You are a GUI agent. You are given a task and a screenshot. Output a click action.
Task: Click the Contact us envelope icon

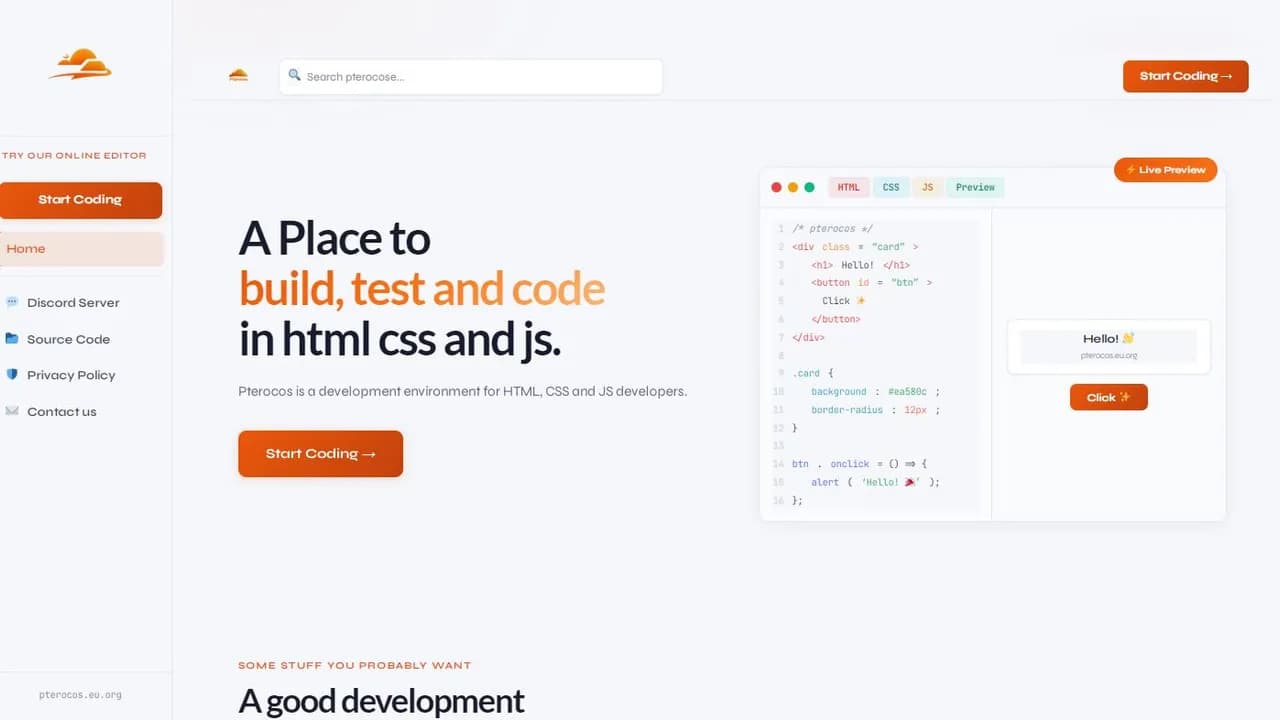[12, 411]
